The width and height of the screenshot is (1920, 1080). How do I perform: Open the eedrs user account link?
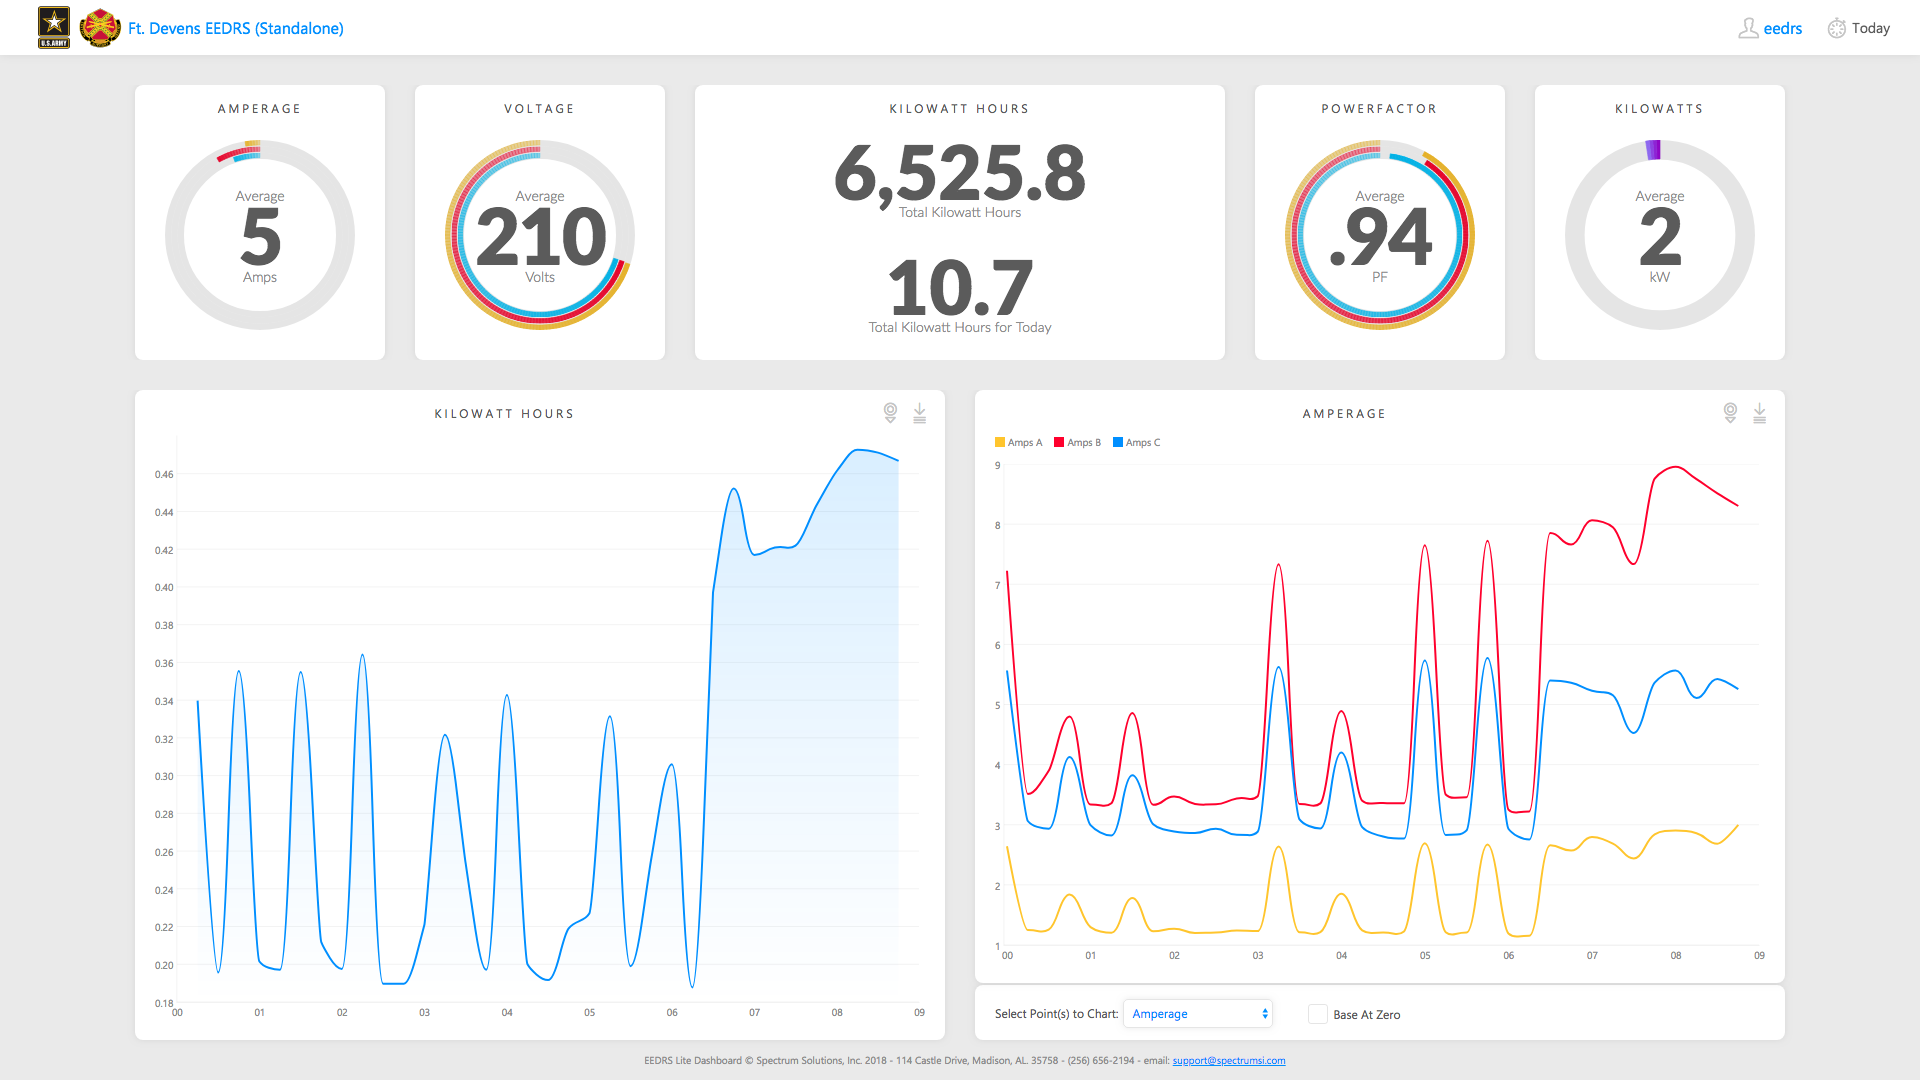(x=1783, y=28)
